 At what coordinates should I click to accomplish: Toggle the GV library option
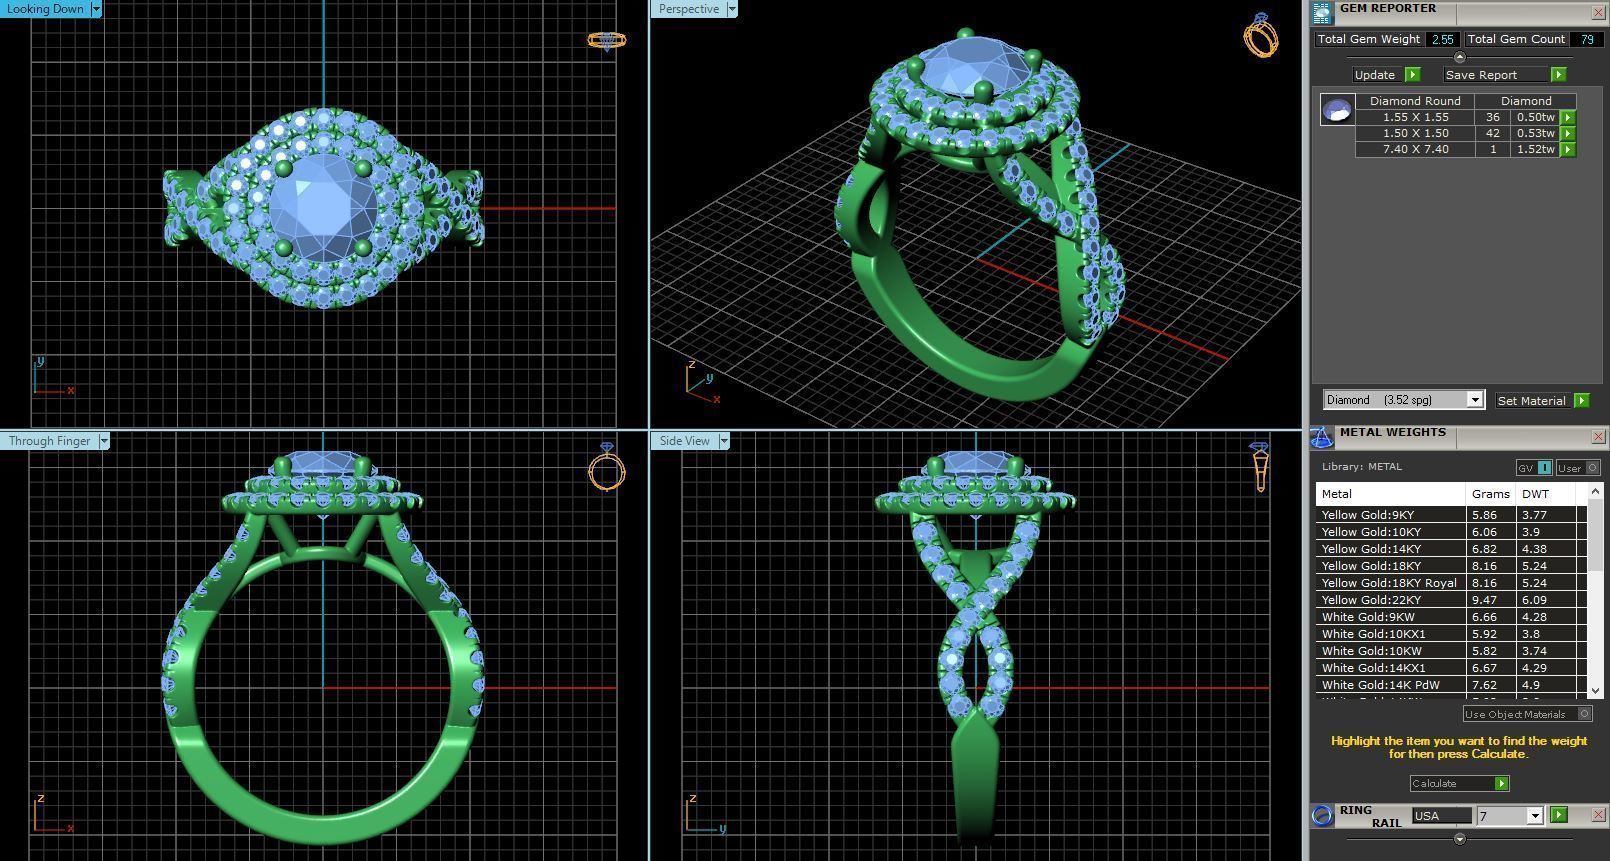(x=1534, y=468)
